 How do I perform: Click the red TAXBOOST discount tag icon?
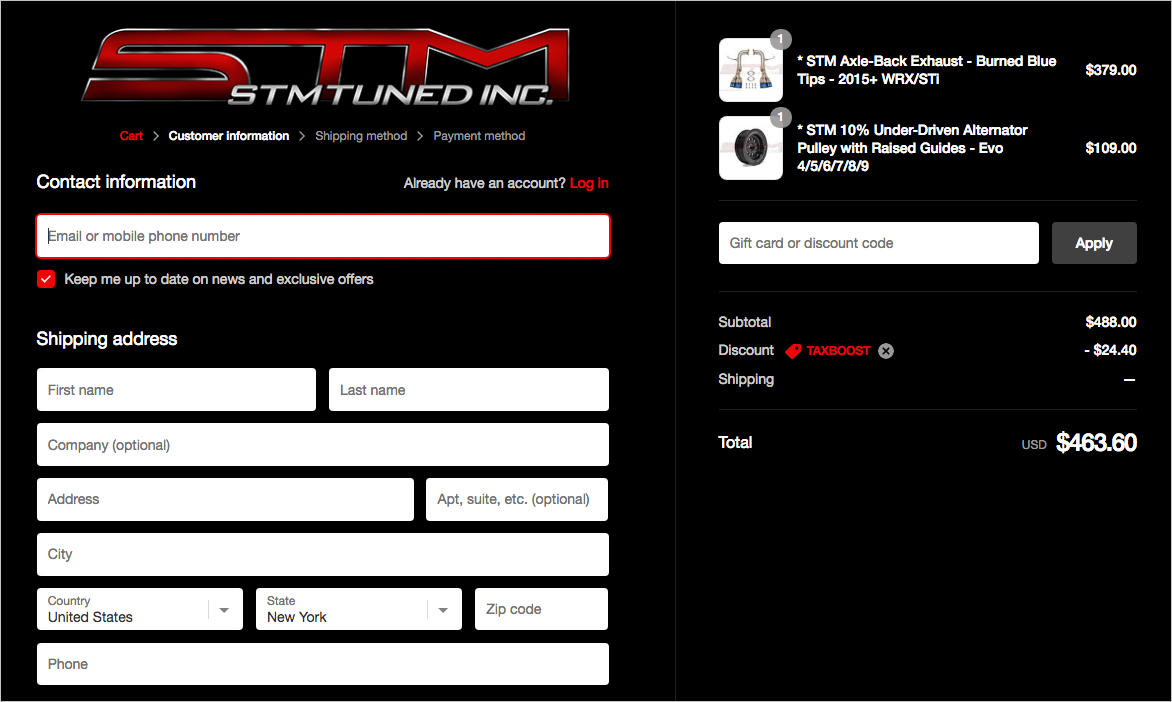click(793, 351)
